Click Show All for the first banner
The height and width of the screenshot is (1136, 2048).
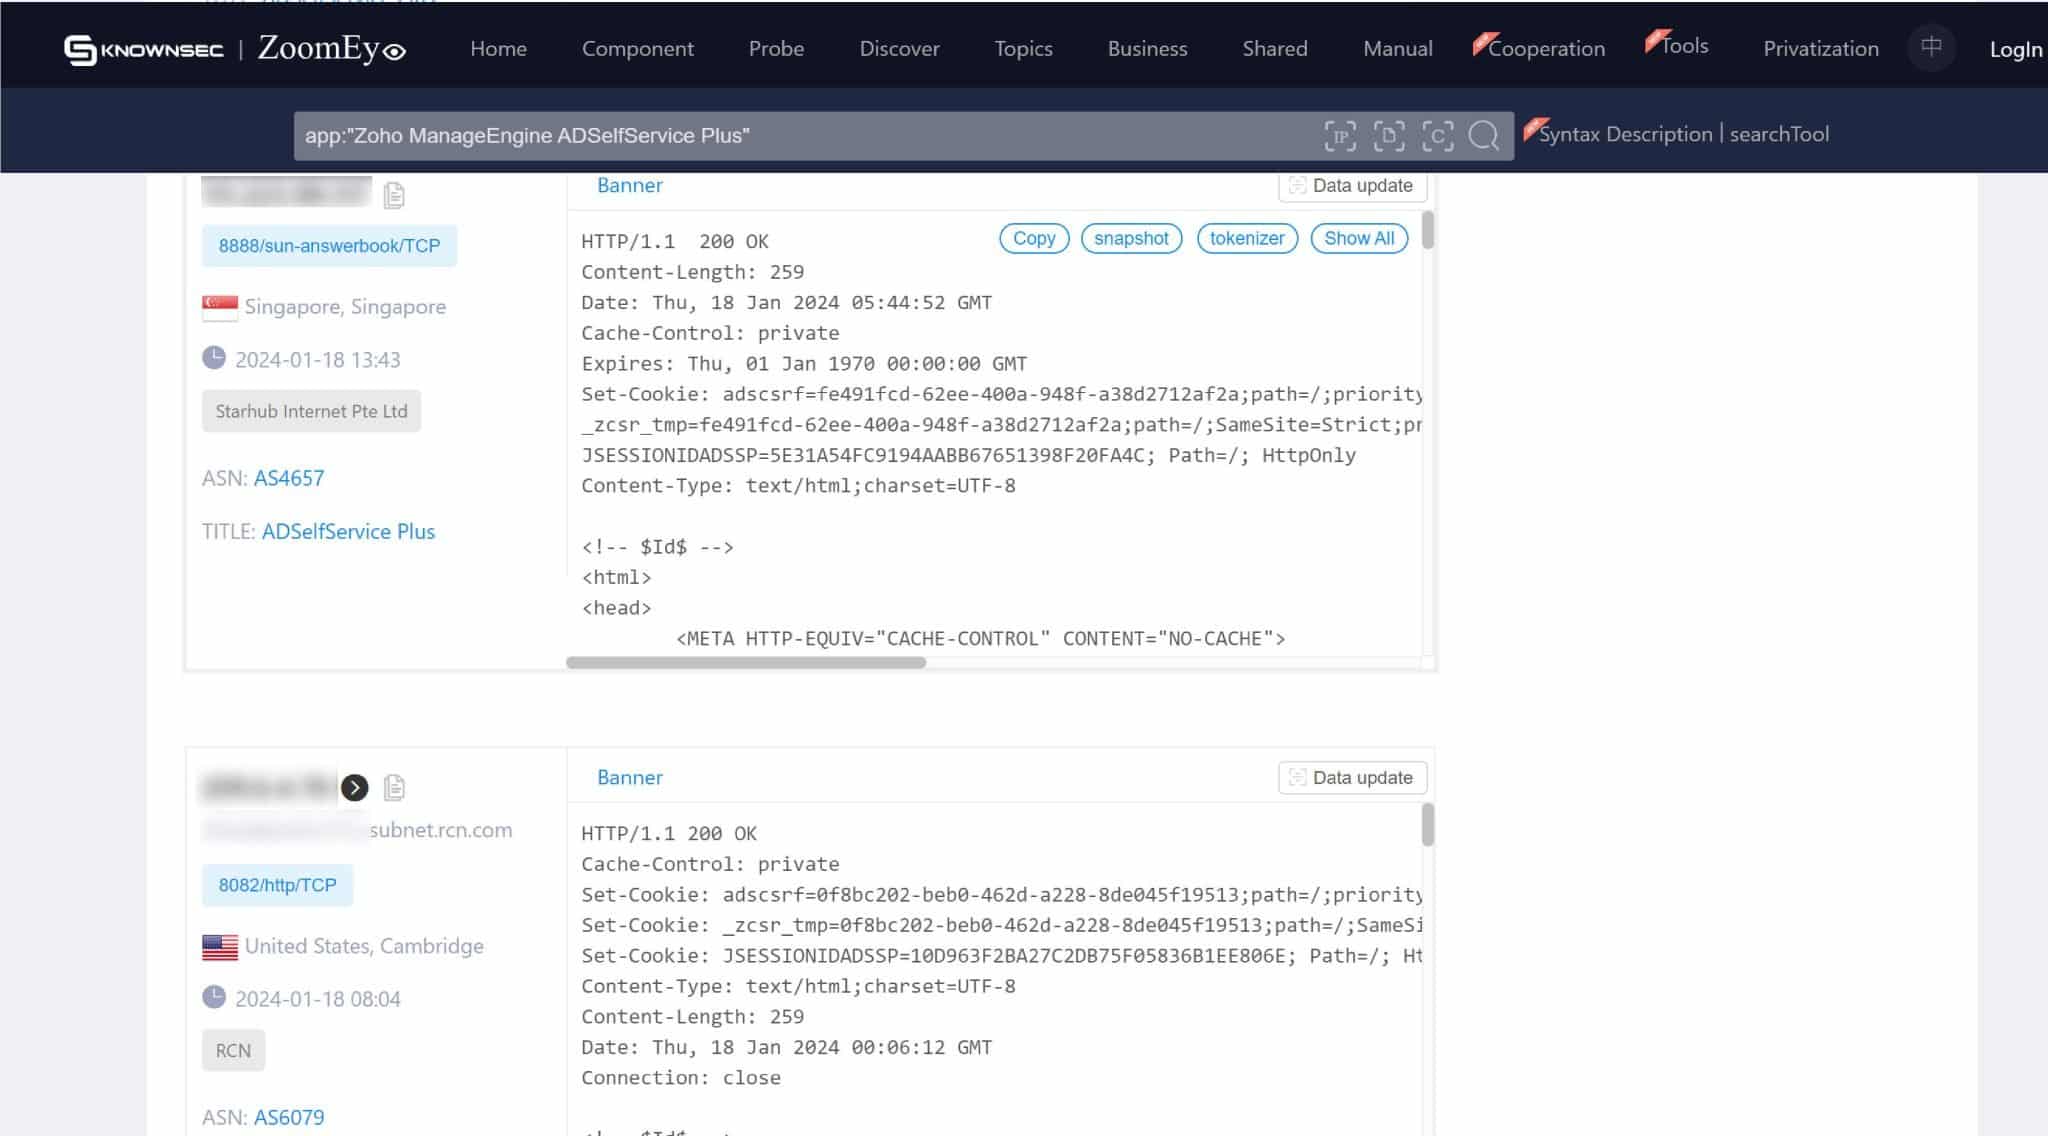1359,238
